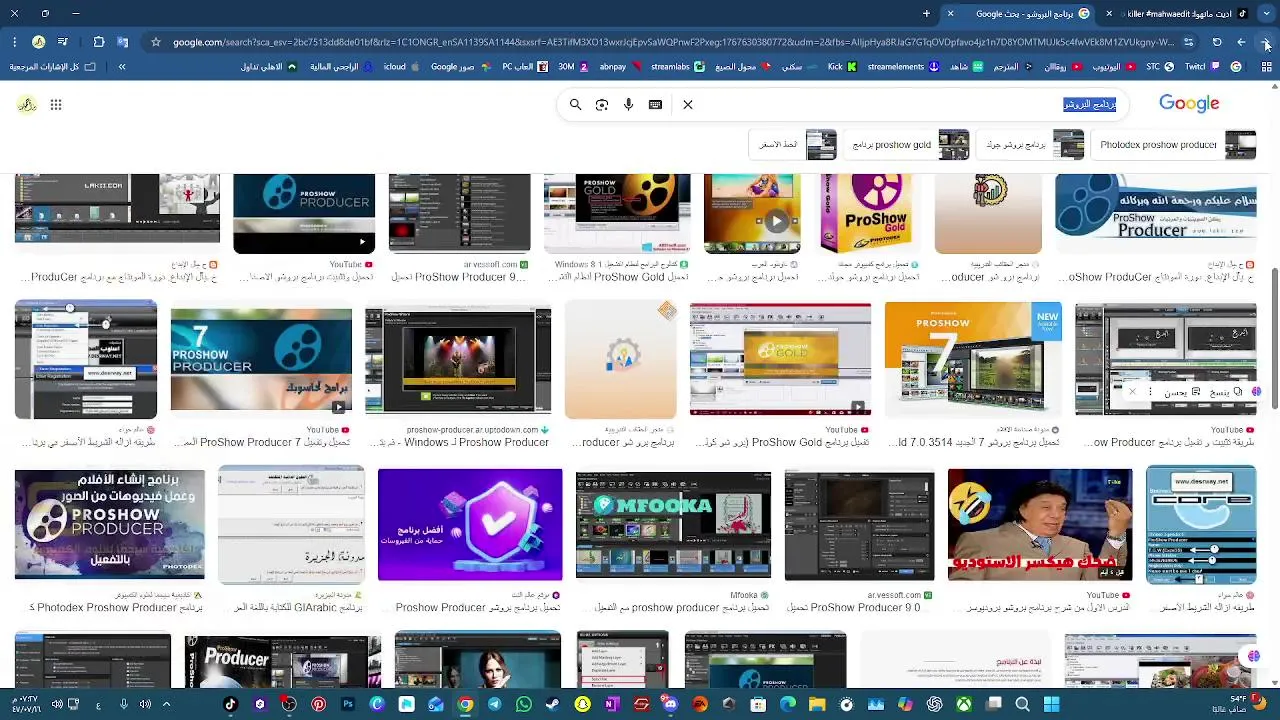Open the Chrome extensions puzzle icon
The image size is (1280, 720).
coord(98,42)
